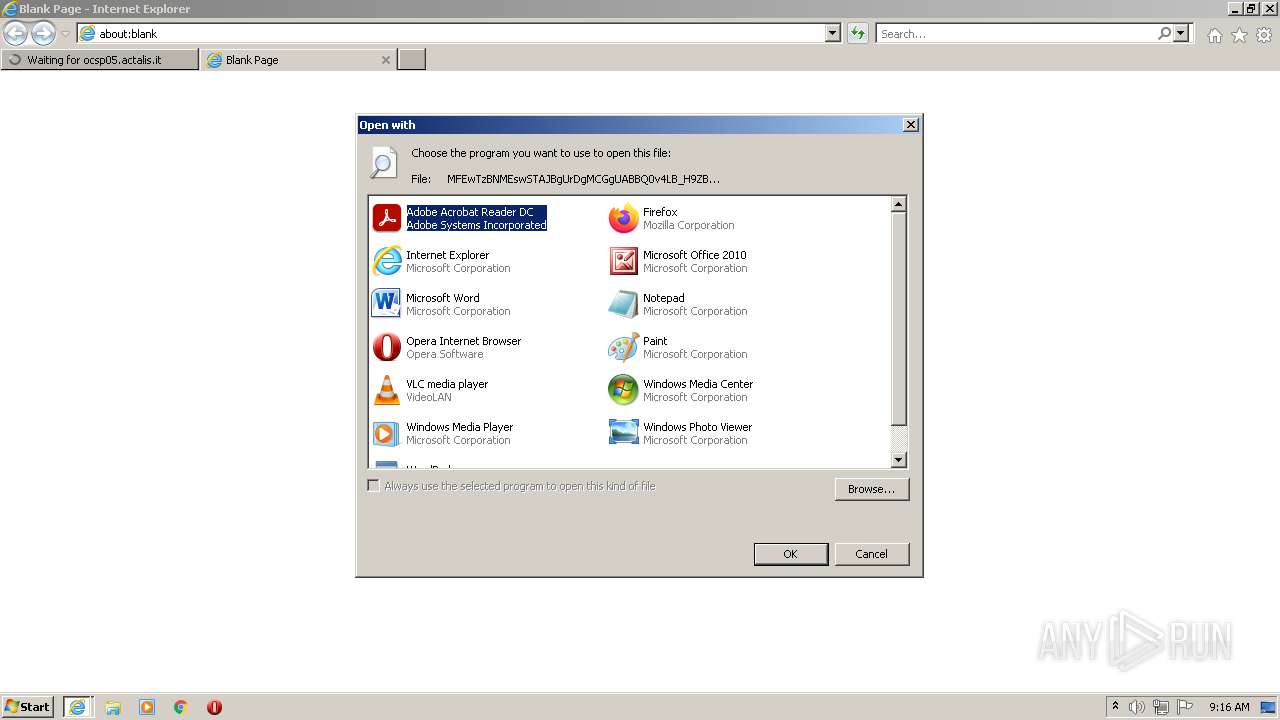The image size is (1280, 720).
Task: Launch Opera from the taskbar
Action: click(214, 707)
